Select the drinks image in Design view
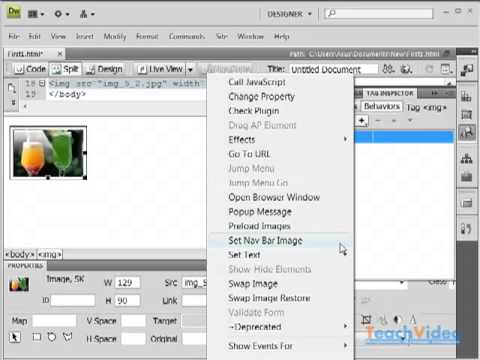Image resolution: width=480 pixels, height=360 pixels. click(48, 153)
